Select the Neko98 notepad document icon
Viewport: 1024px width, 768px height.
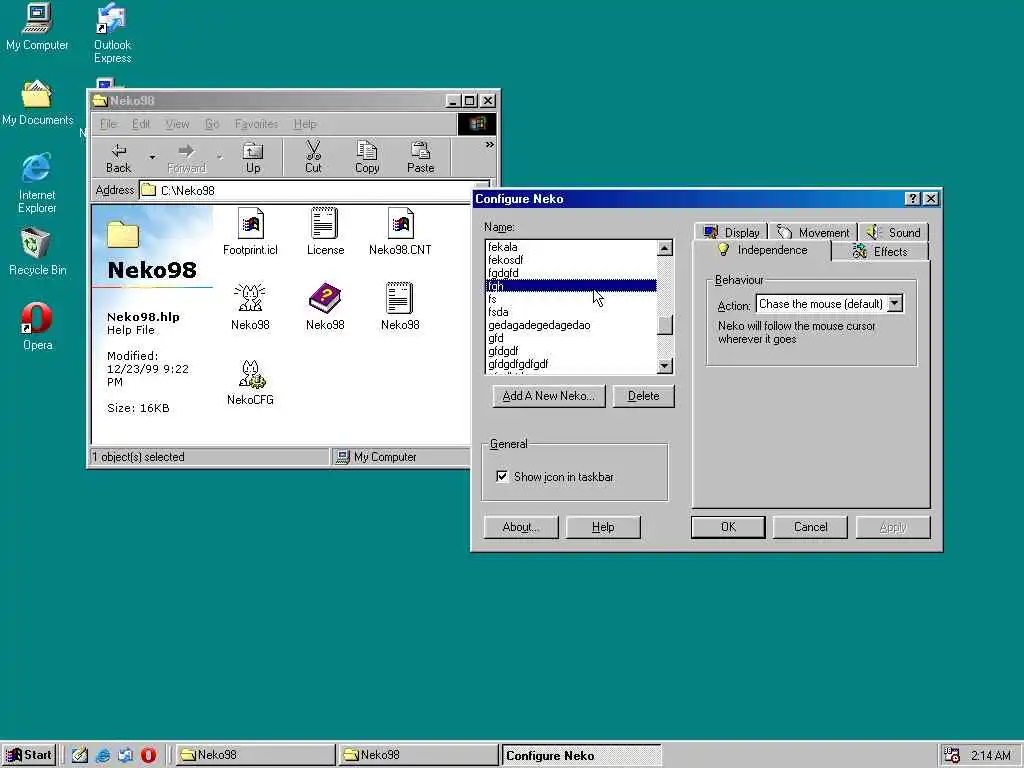pyautogui.click(x=399, y=298)
